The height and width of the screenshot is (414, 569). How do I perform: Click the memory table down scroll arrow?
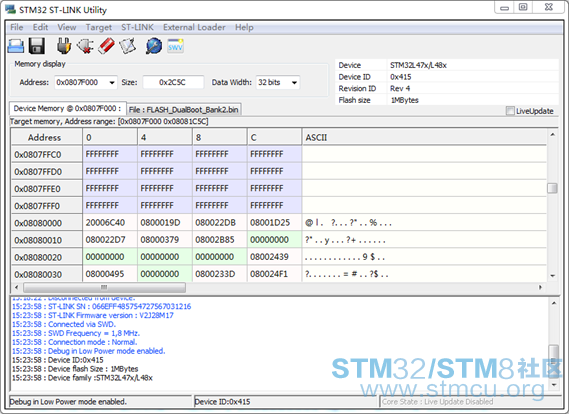552,276
